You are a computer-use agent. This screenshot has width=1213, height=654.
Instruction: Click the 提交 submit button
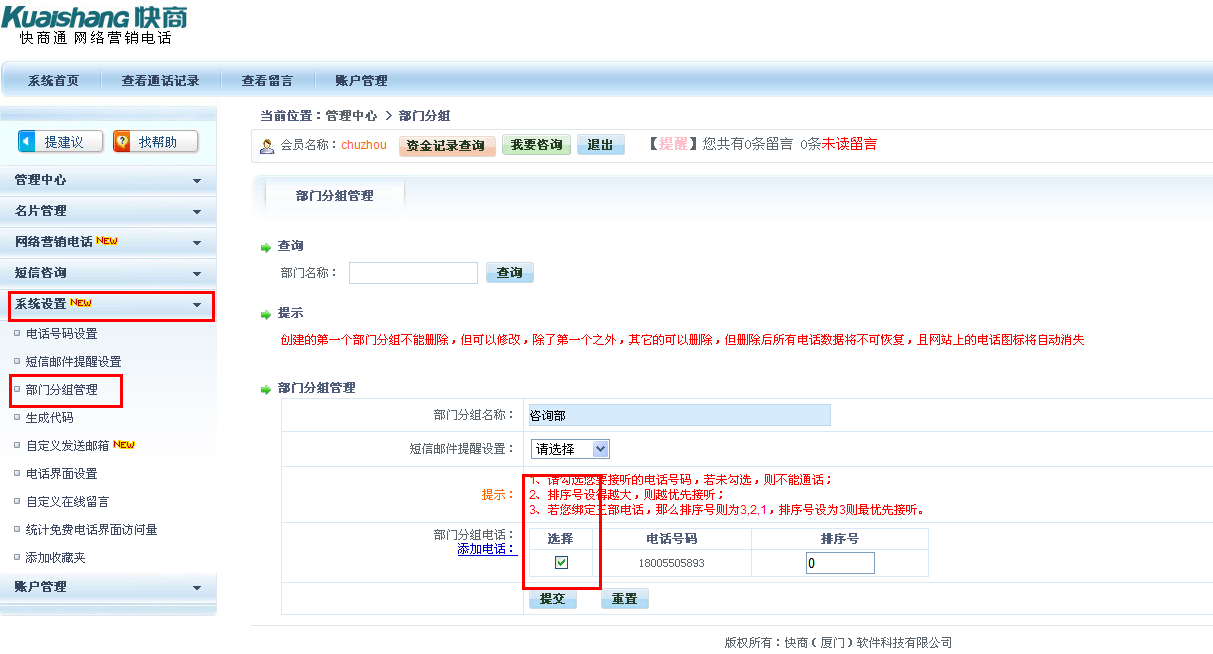(552, 599)
